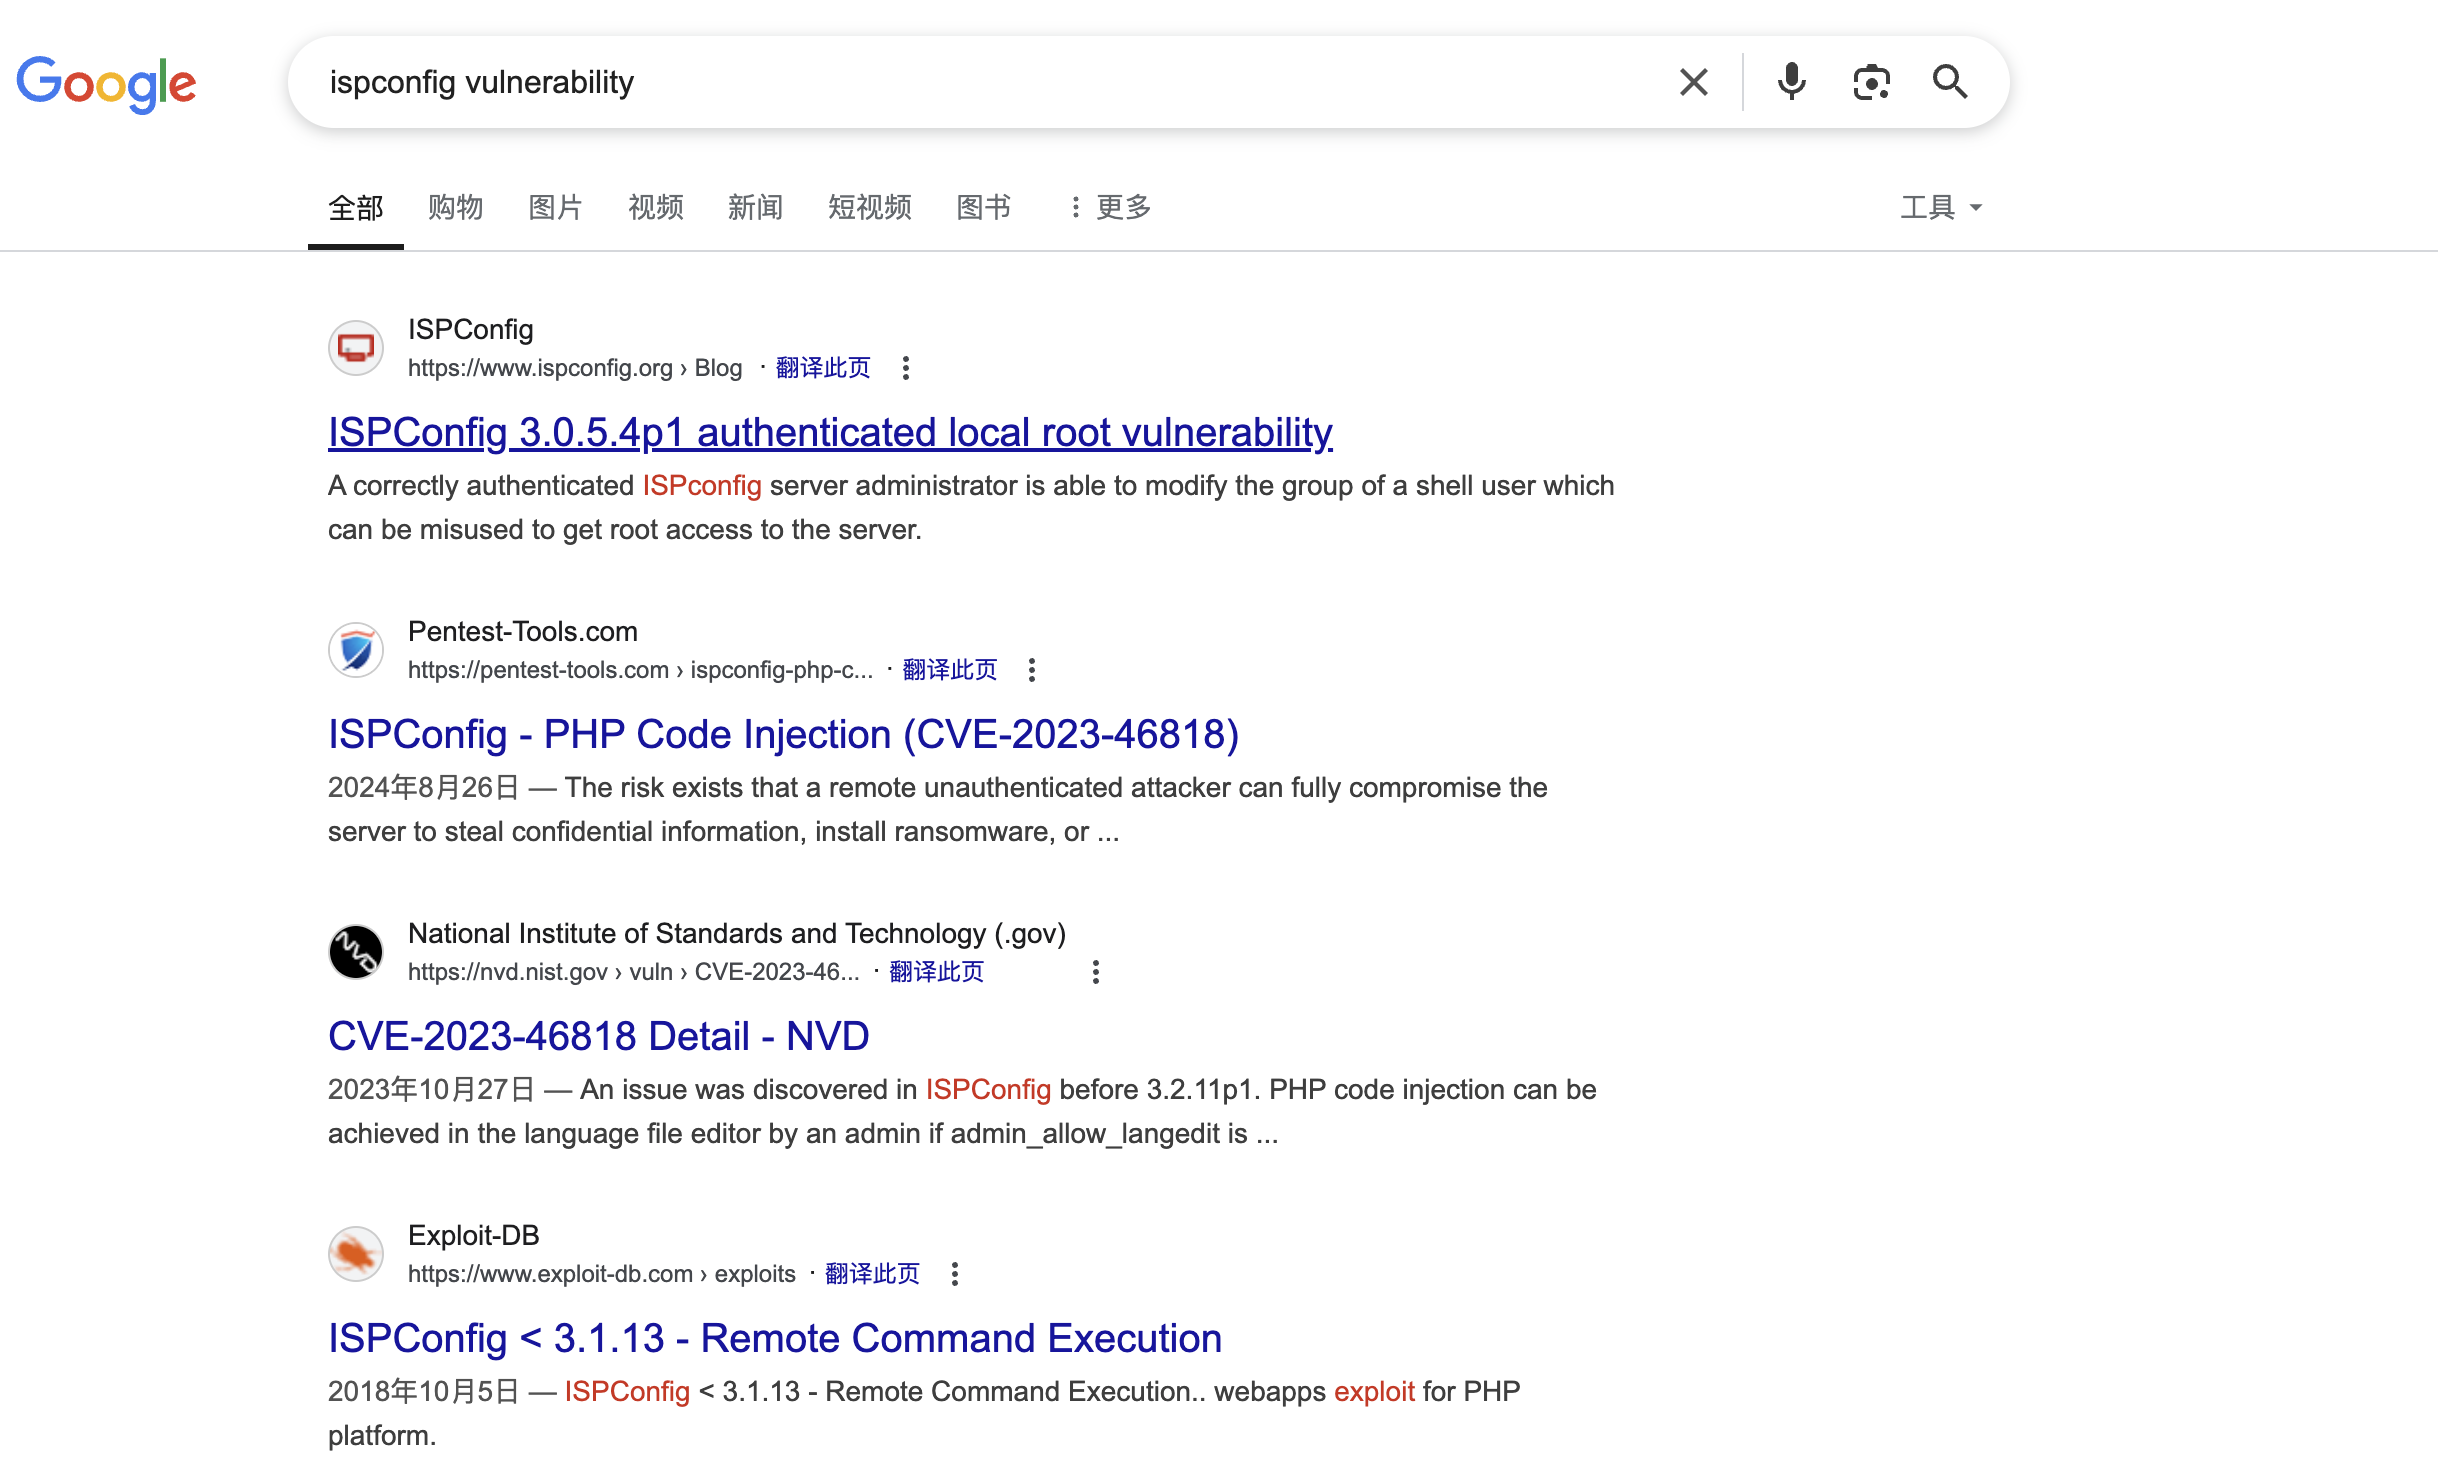The height and width of the screenshot is (1474, 2438).
Task: Open three-dot menu for NVD result
Action: [1096, 972]
